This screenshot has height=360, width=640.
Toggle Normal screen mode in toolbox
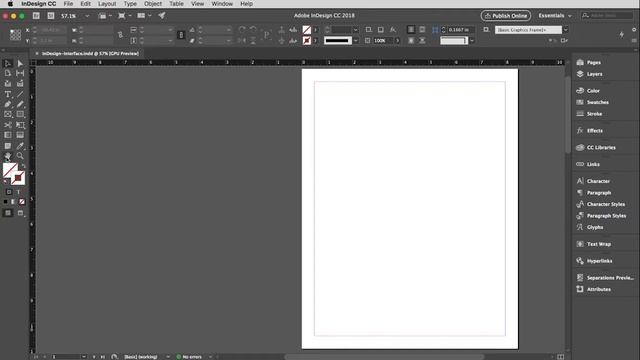coord(7,213)
